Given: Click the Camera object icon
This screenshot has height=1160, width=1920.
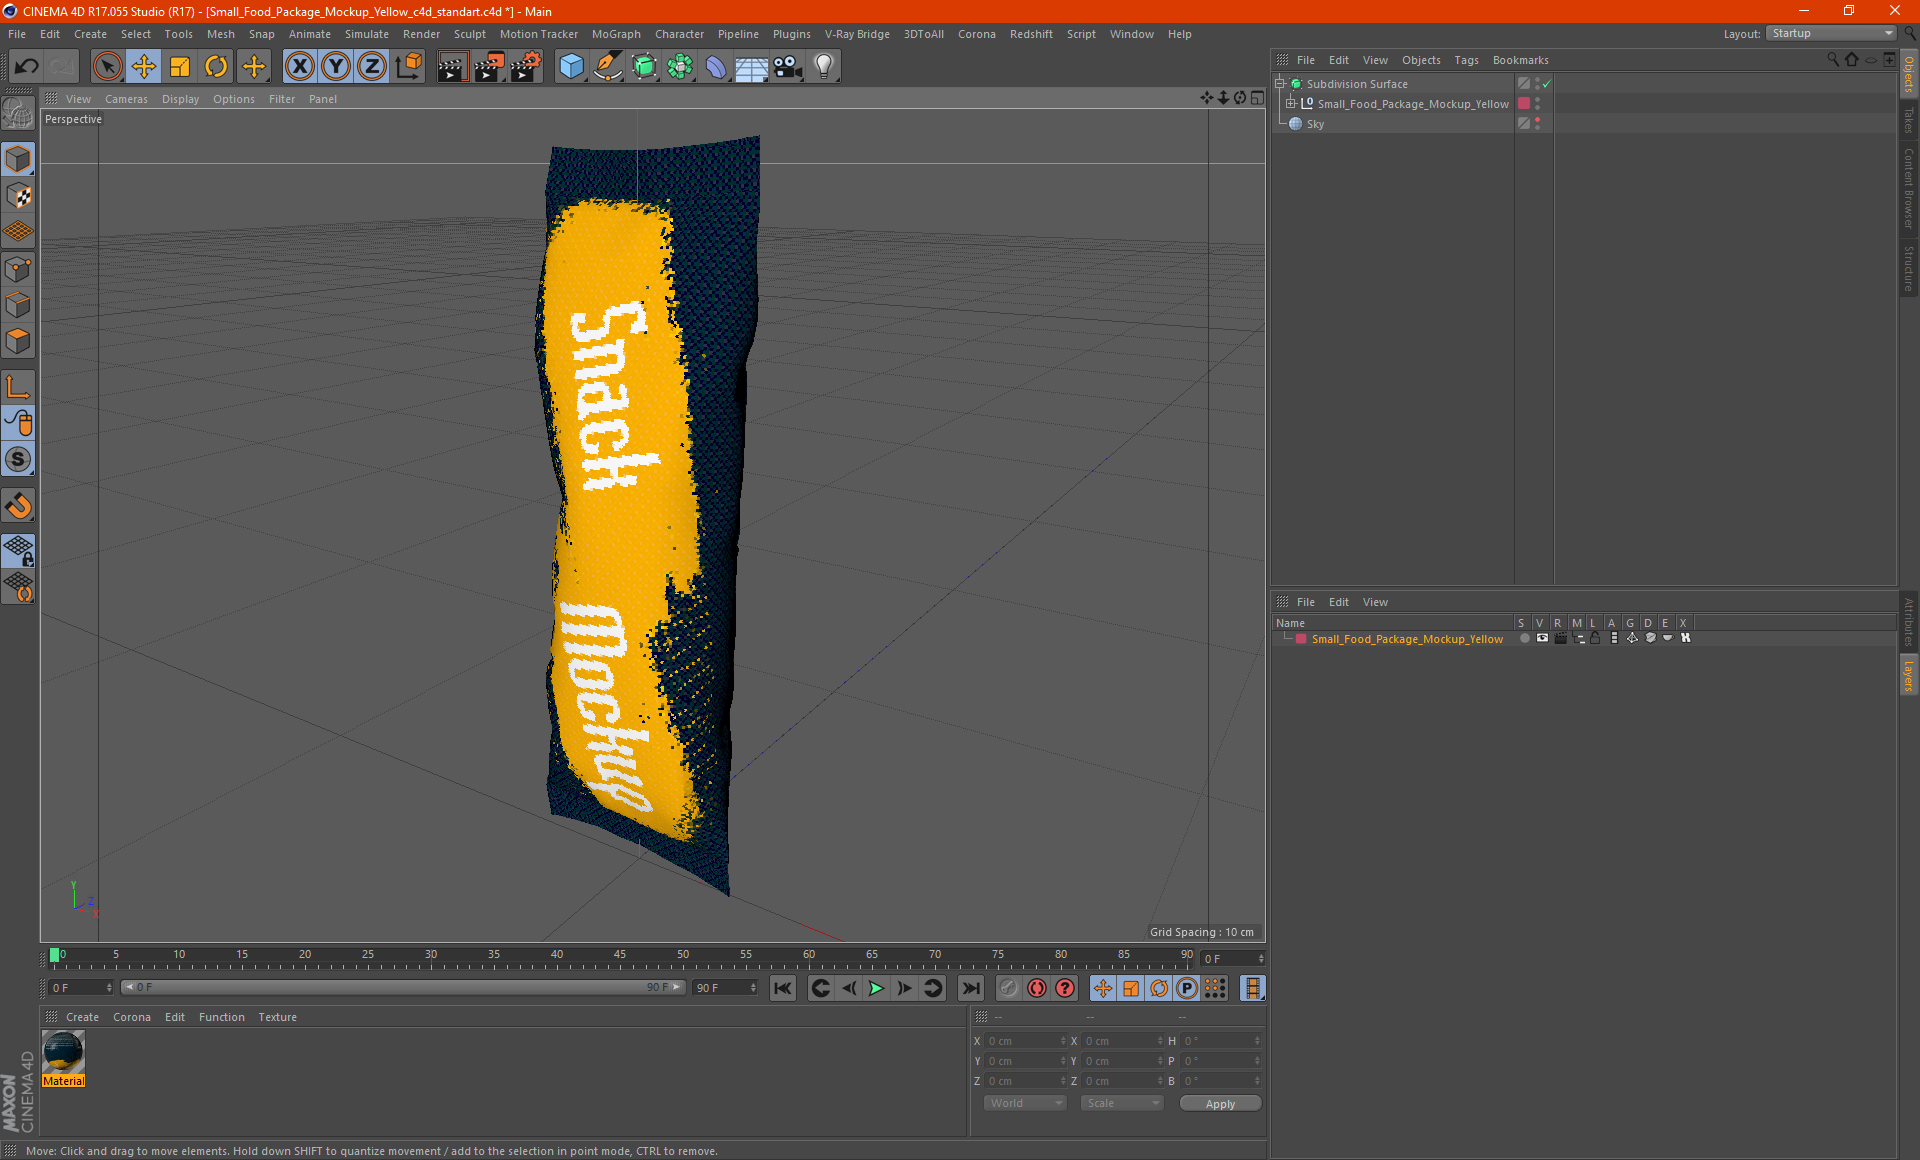Looking at the screenshot, I should [x=788, y=67].
